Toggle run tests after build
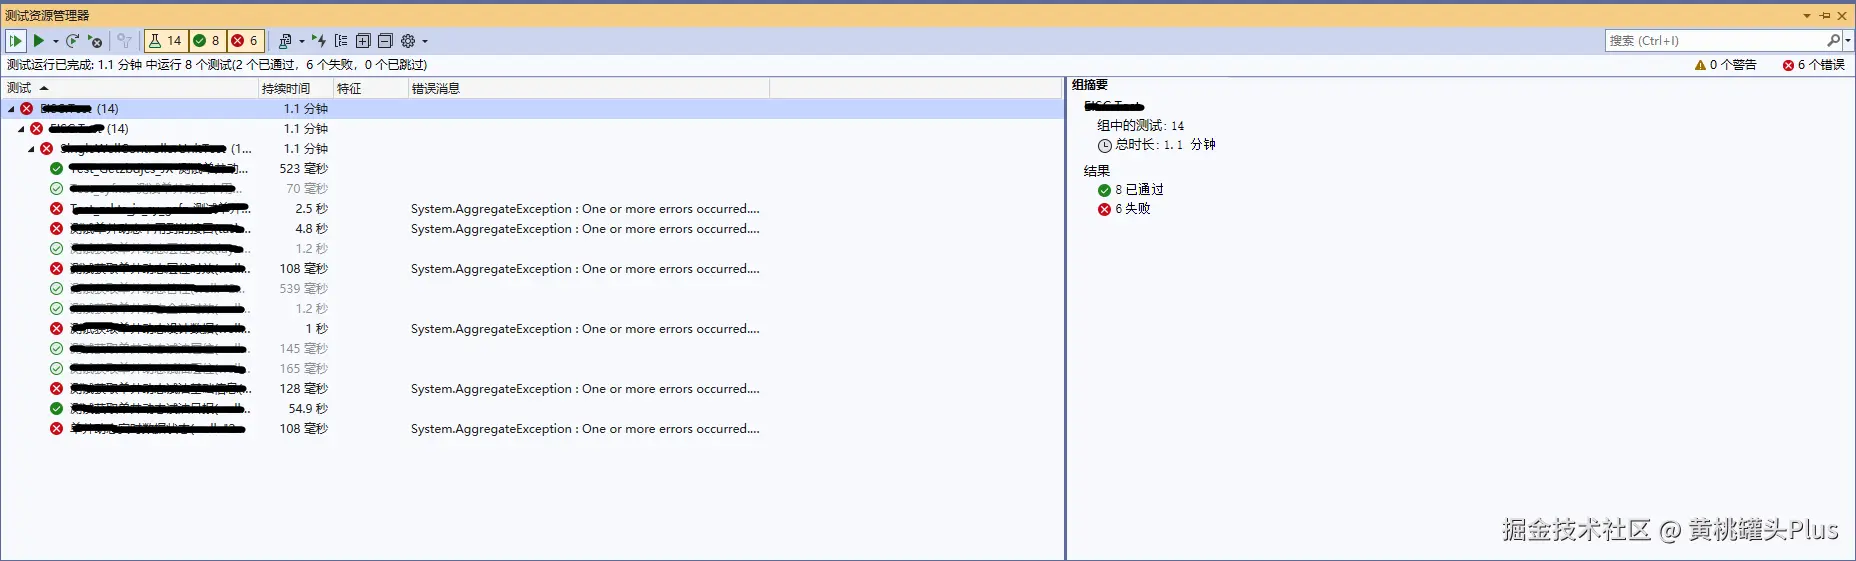 tap(319, 41)
